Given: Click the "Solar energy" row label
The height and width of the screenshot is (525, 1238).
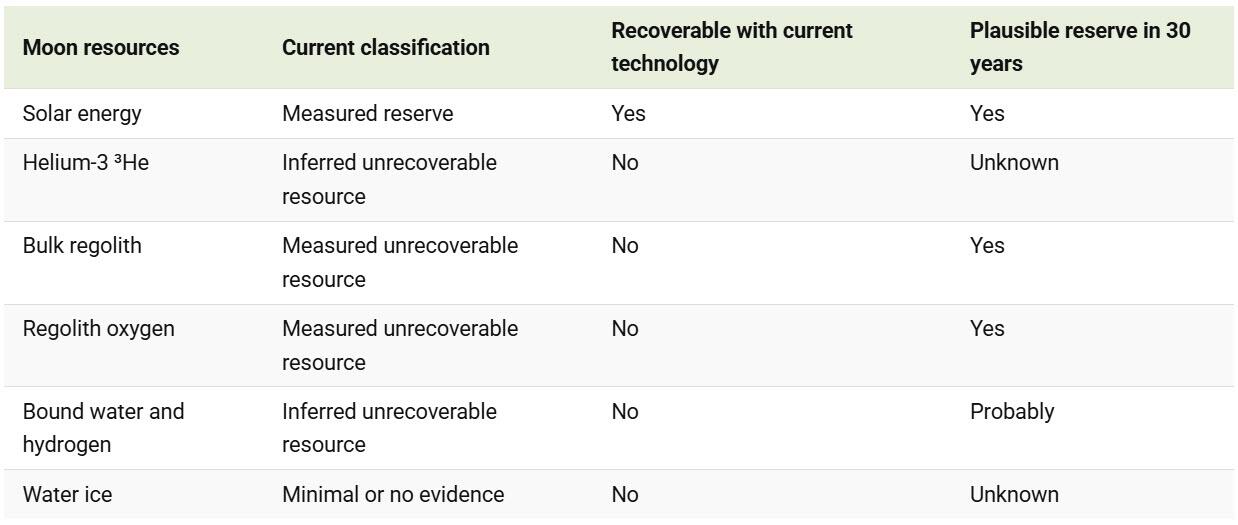Looking at the screenshot, I should click(x=82, y=114).
